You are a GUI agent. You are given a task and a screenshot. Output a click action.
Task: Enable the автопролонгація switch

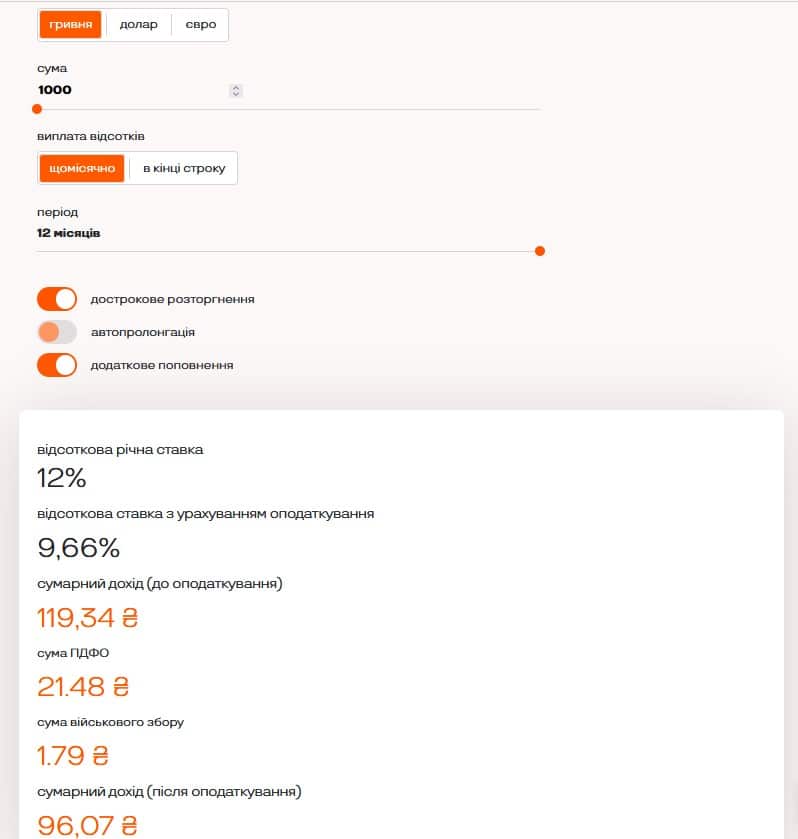coord(57,332)
